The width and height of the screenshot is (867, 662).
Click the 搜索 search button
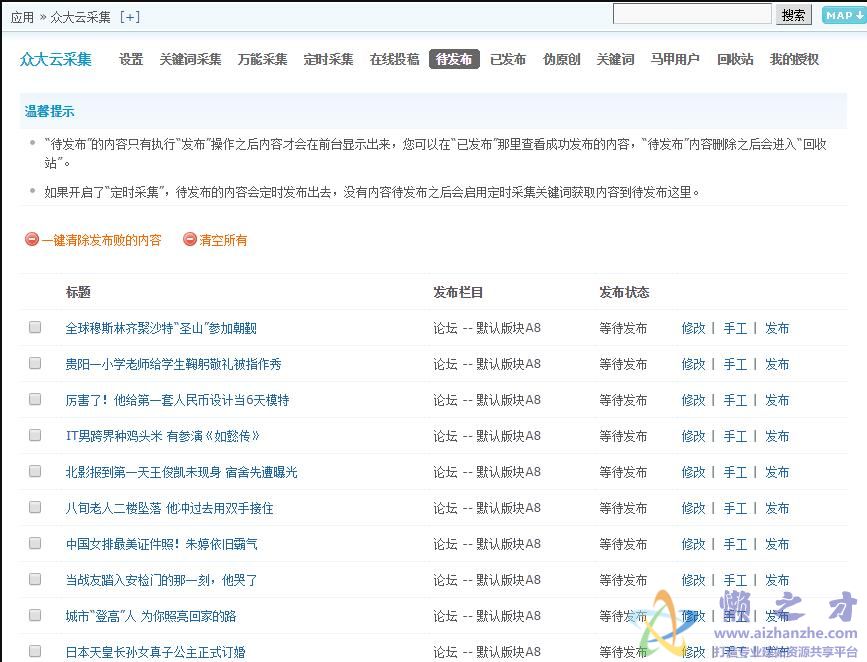(793, 15)
